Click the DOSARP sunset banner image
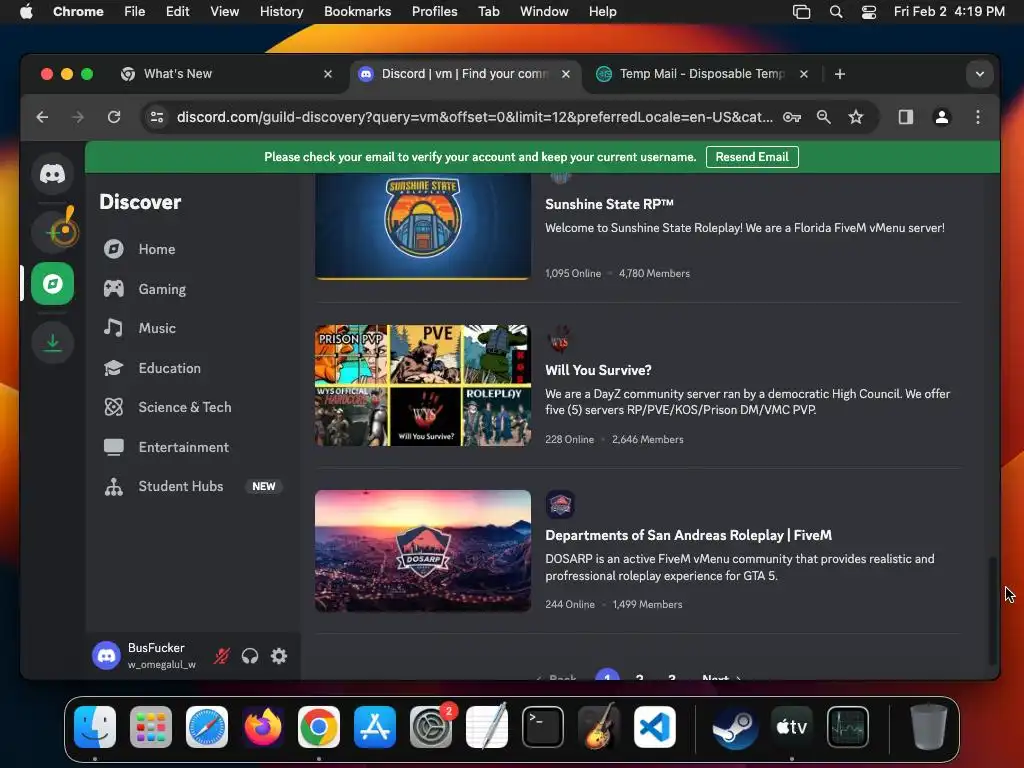The height and width of the screenshot is (768, 1024). [x=423, y=551]
